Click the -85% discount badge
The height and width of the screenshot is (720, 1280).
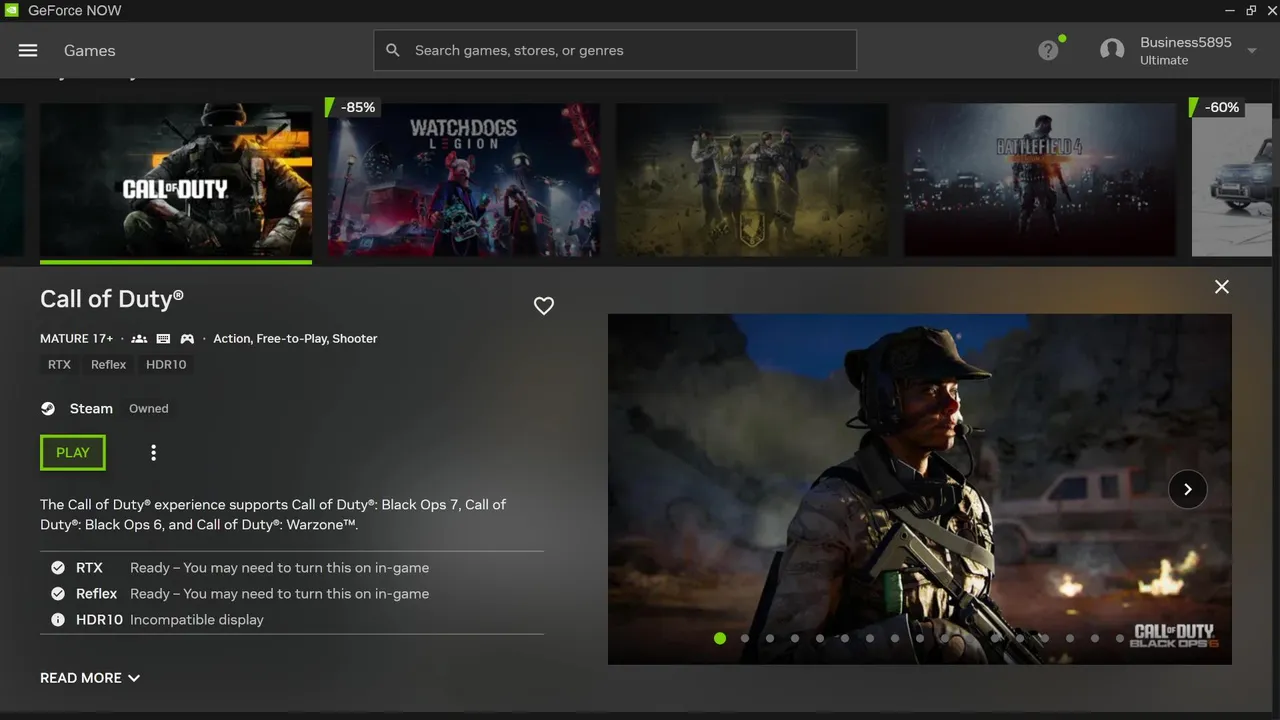point(353,107)
